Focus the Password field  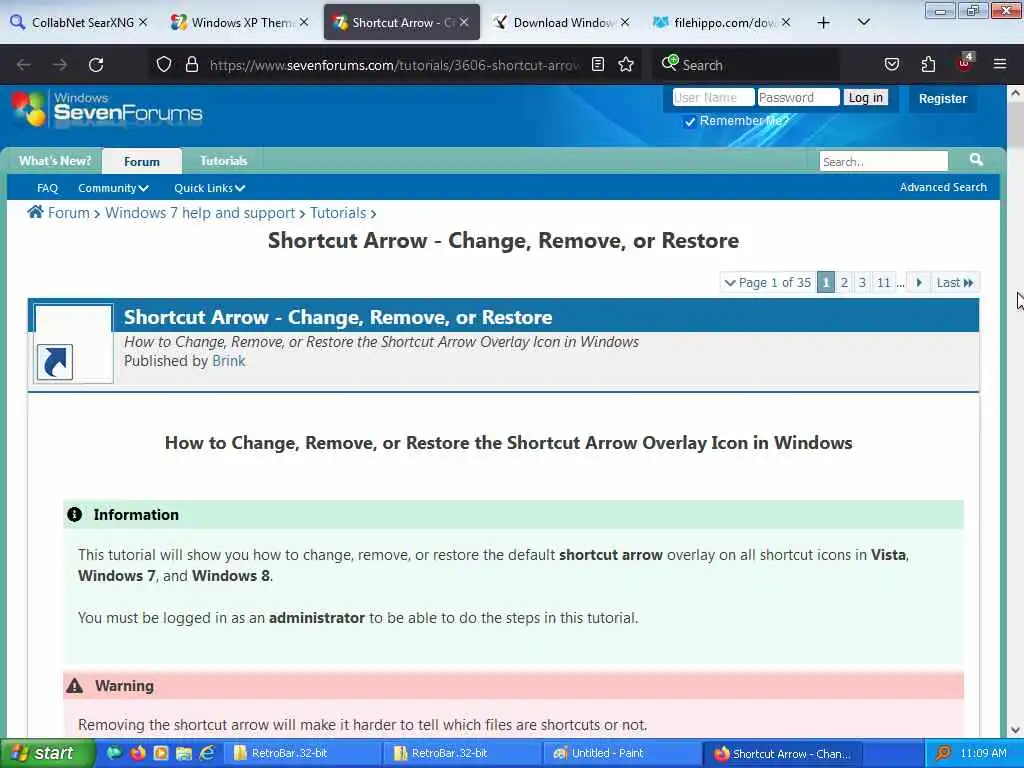[798, 97]
